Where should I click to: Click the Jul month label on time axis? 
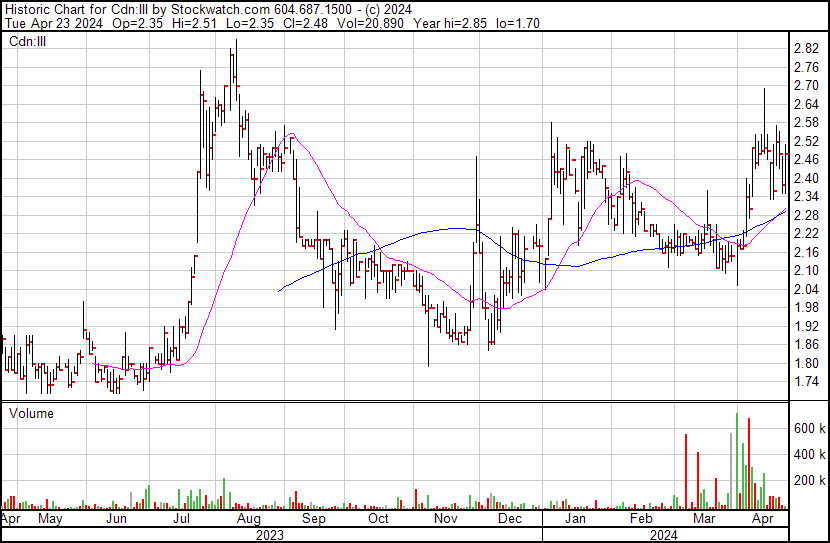183,520
